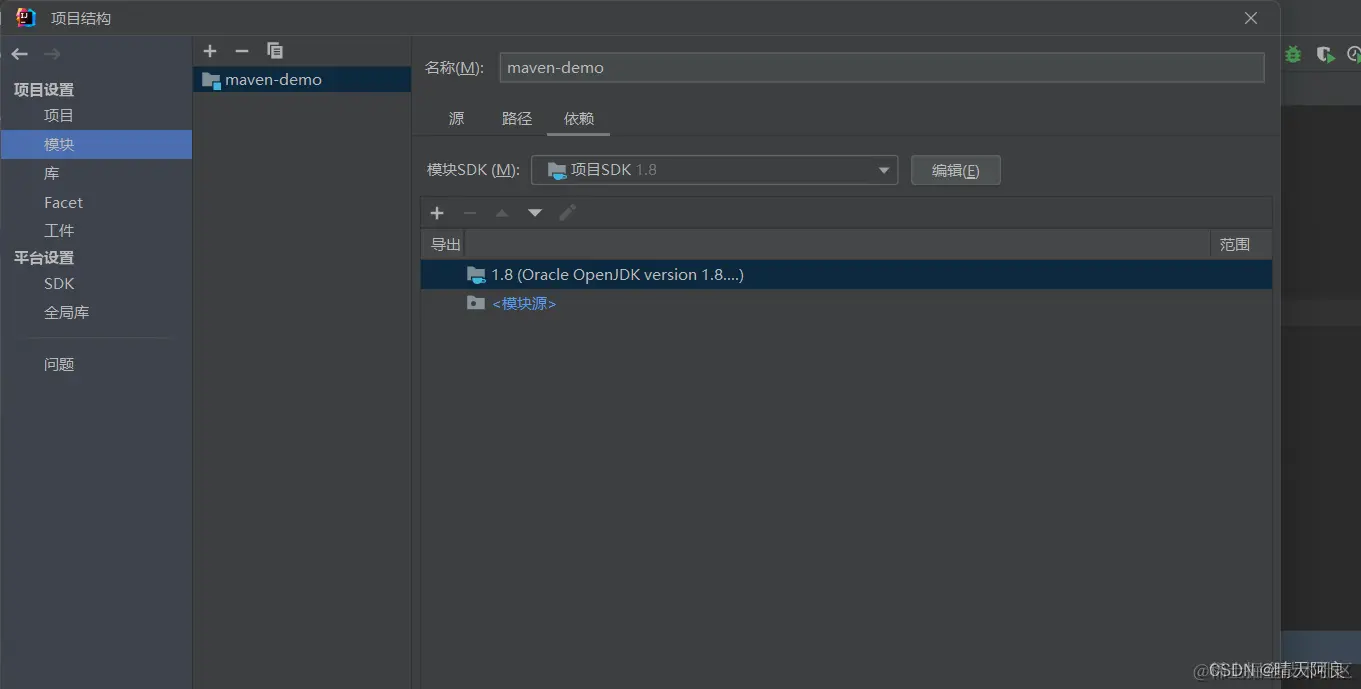This screenshot has width=1361, height=689.
Task: Add a new module with plus icon
Action: [x=210, y=51]
